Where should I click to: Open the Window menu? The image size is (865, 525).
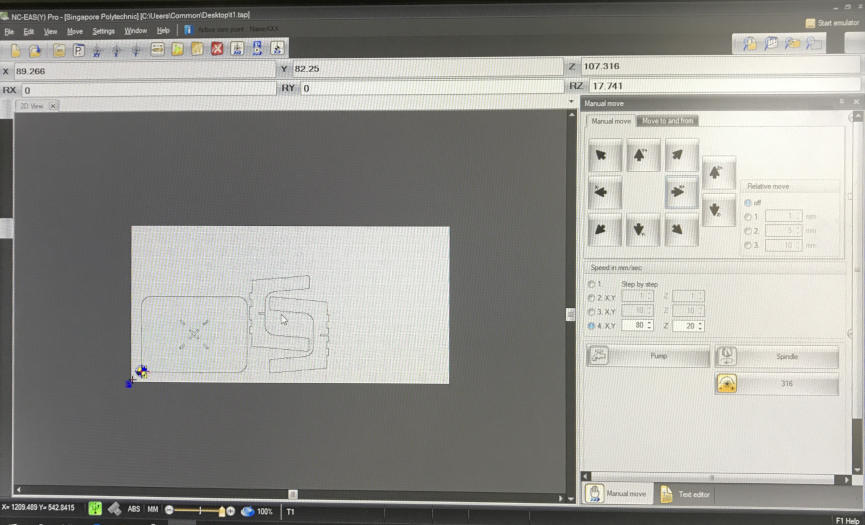pos(136,31)
